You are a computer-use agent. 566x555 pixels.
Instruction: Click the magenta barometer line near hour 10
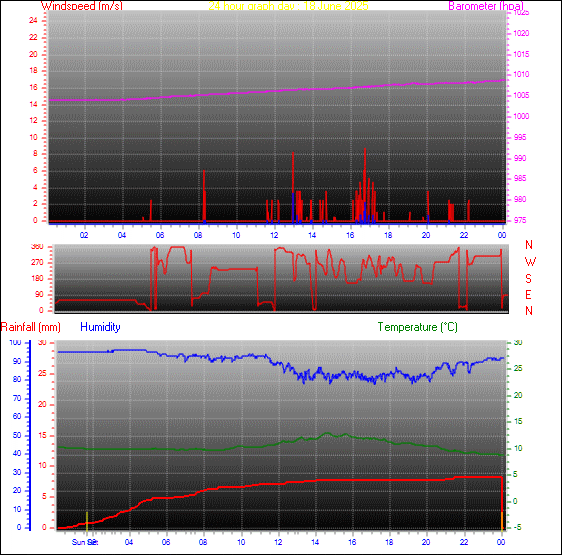coord(236,93)
